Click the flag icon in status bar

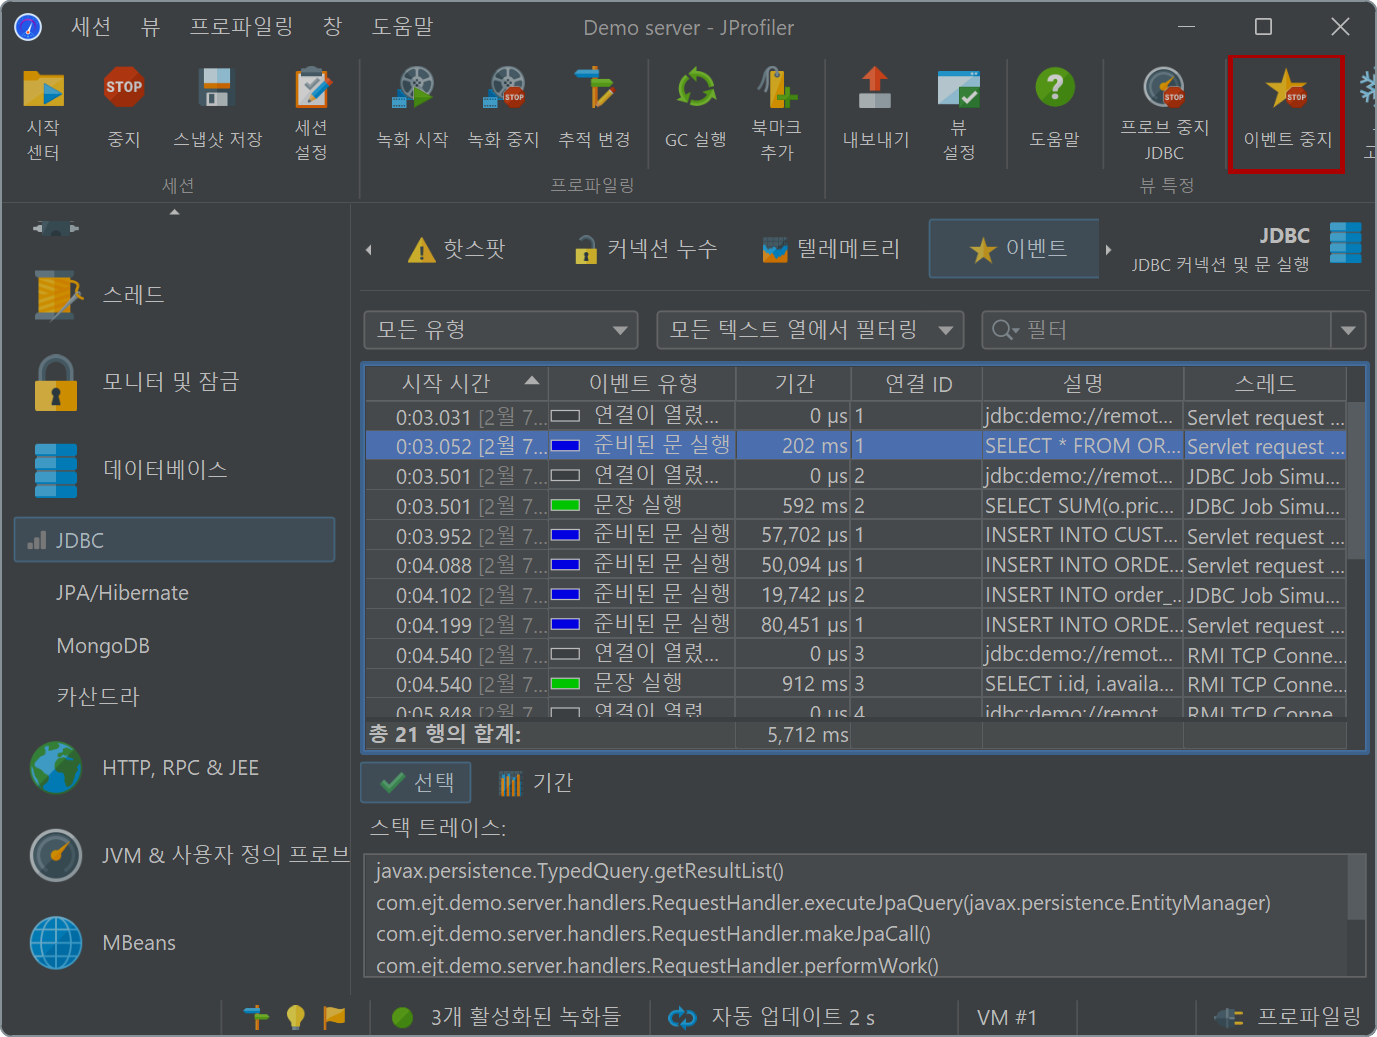334,1017
